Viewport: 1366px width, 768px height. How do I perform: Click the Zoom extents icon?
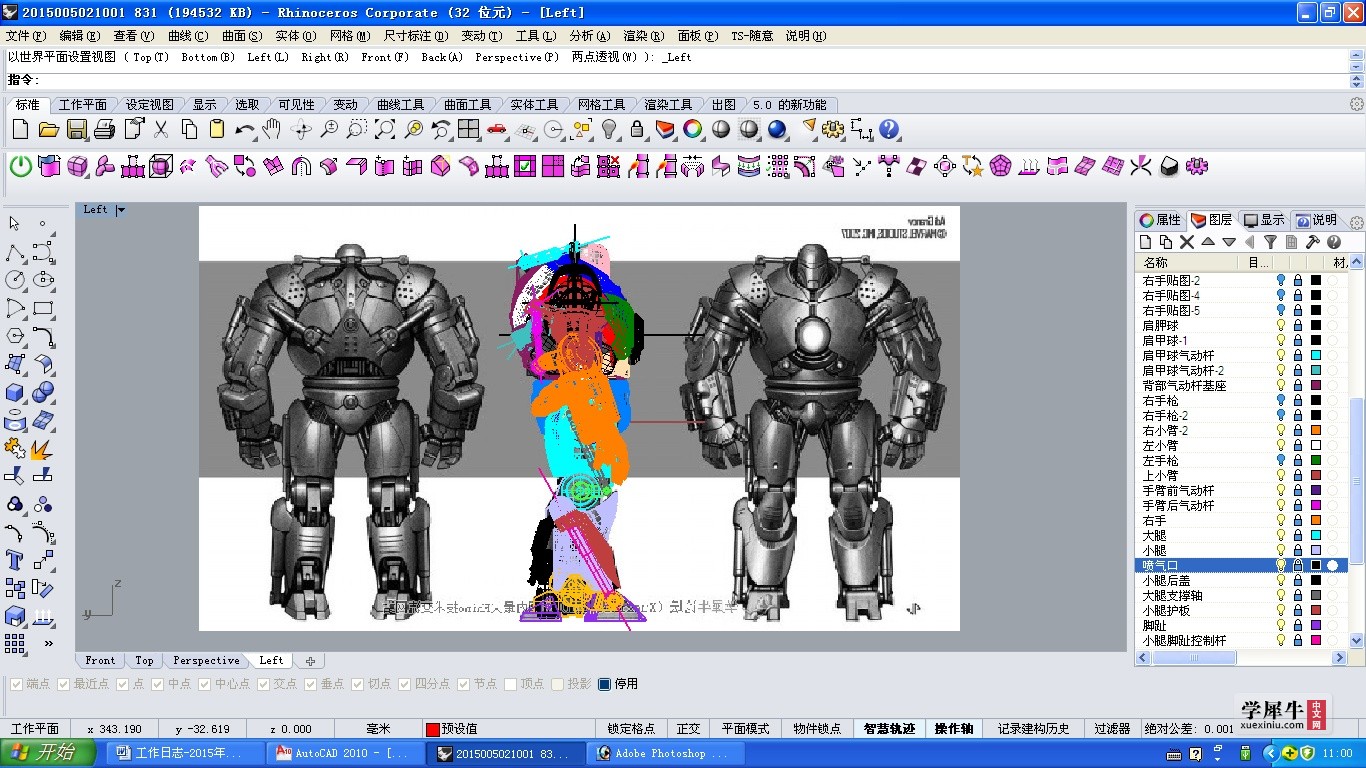pyautogui.click(x=385, y=129)
